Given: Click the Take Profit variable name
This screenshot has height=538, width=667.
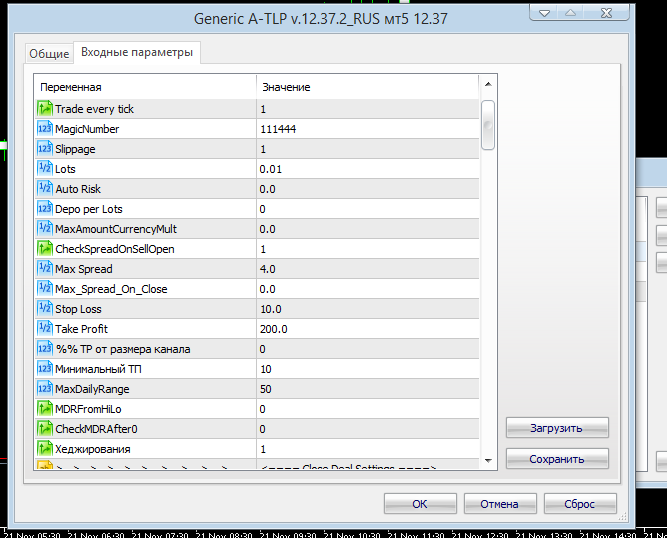Looking at the screenshot, I should coord(81,329).
